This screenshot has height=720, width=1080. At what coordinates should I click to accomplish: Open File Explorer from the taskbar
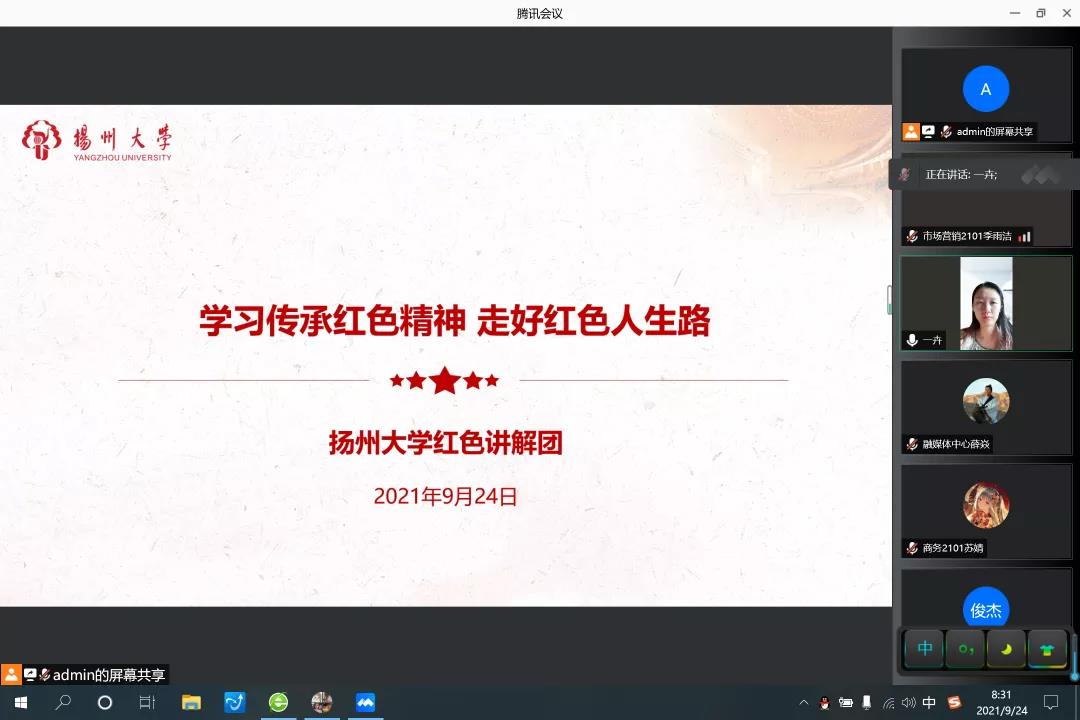click(191, 703)
